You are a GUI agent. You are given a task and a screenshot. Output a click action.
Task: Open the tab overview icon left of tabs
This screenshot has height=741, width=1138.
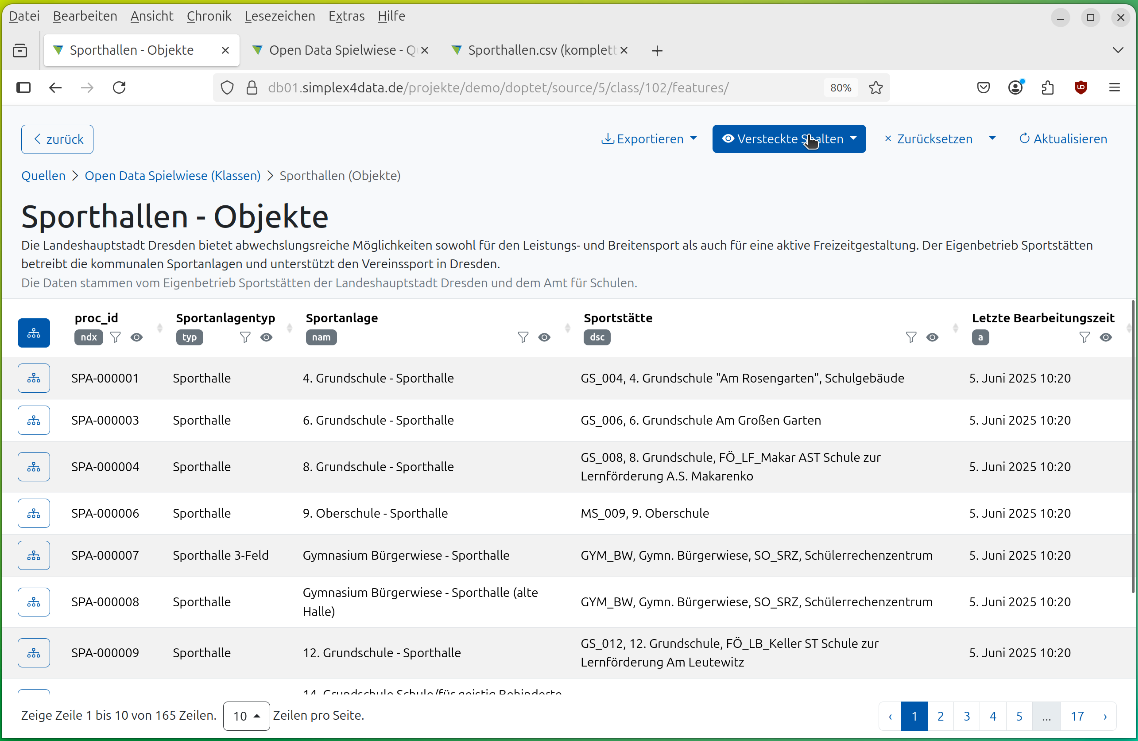click(20, 50)
